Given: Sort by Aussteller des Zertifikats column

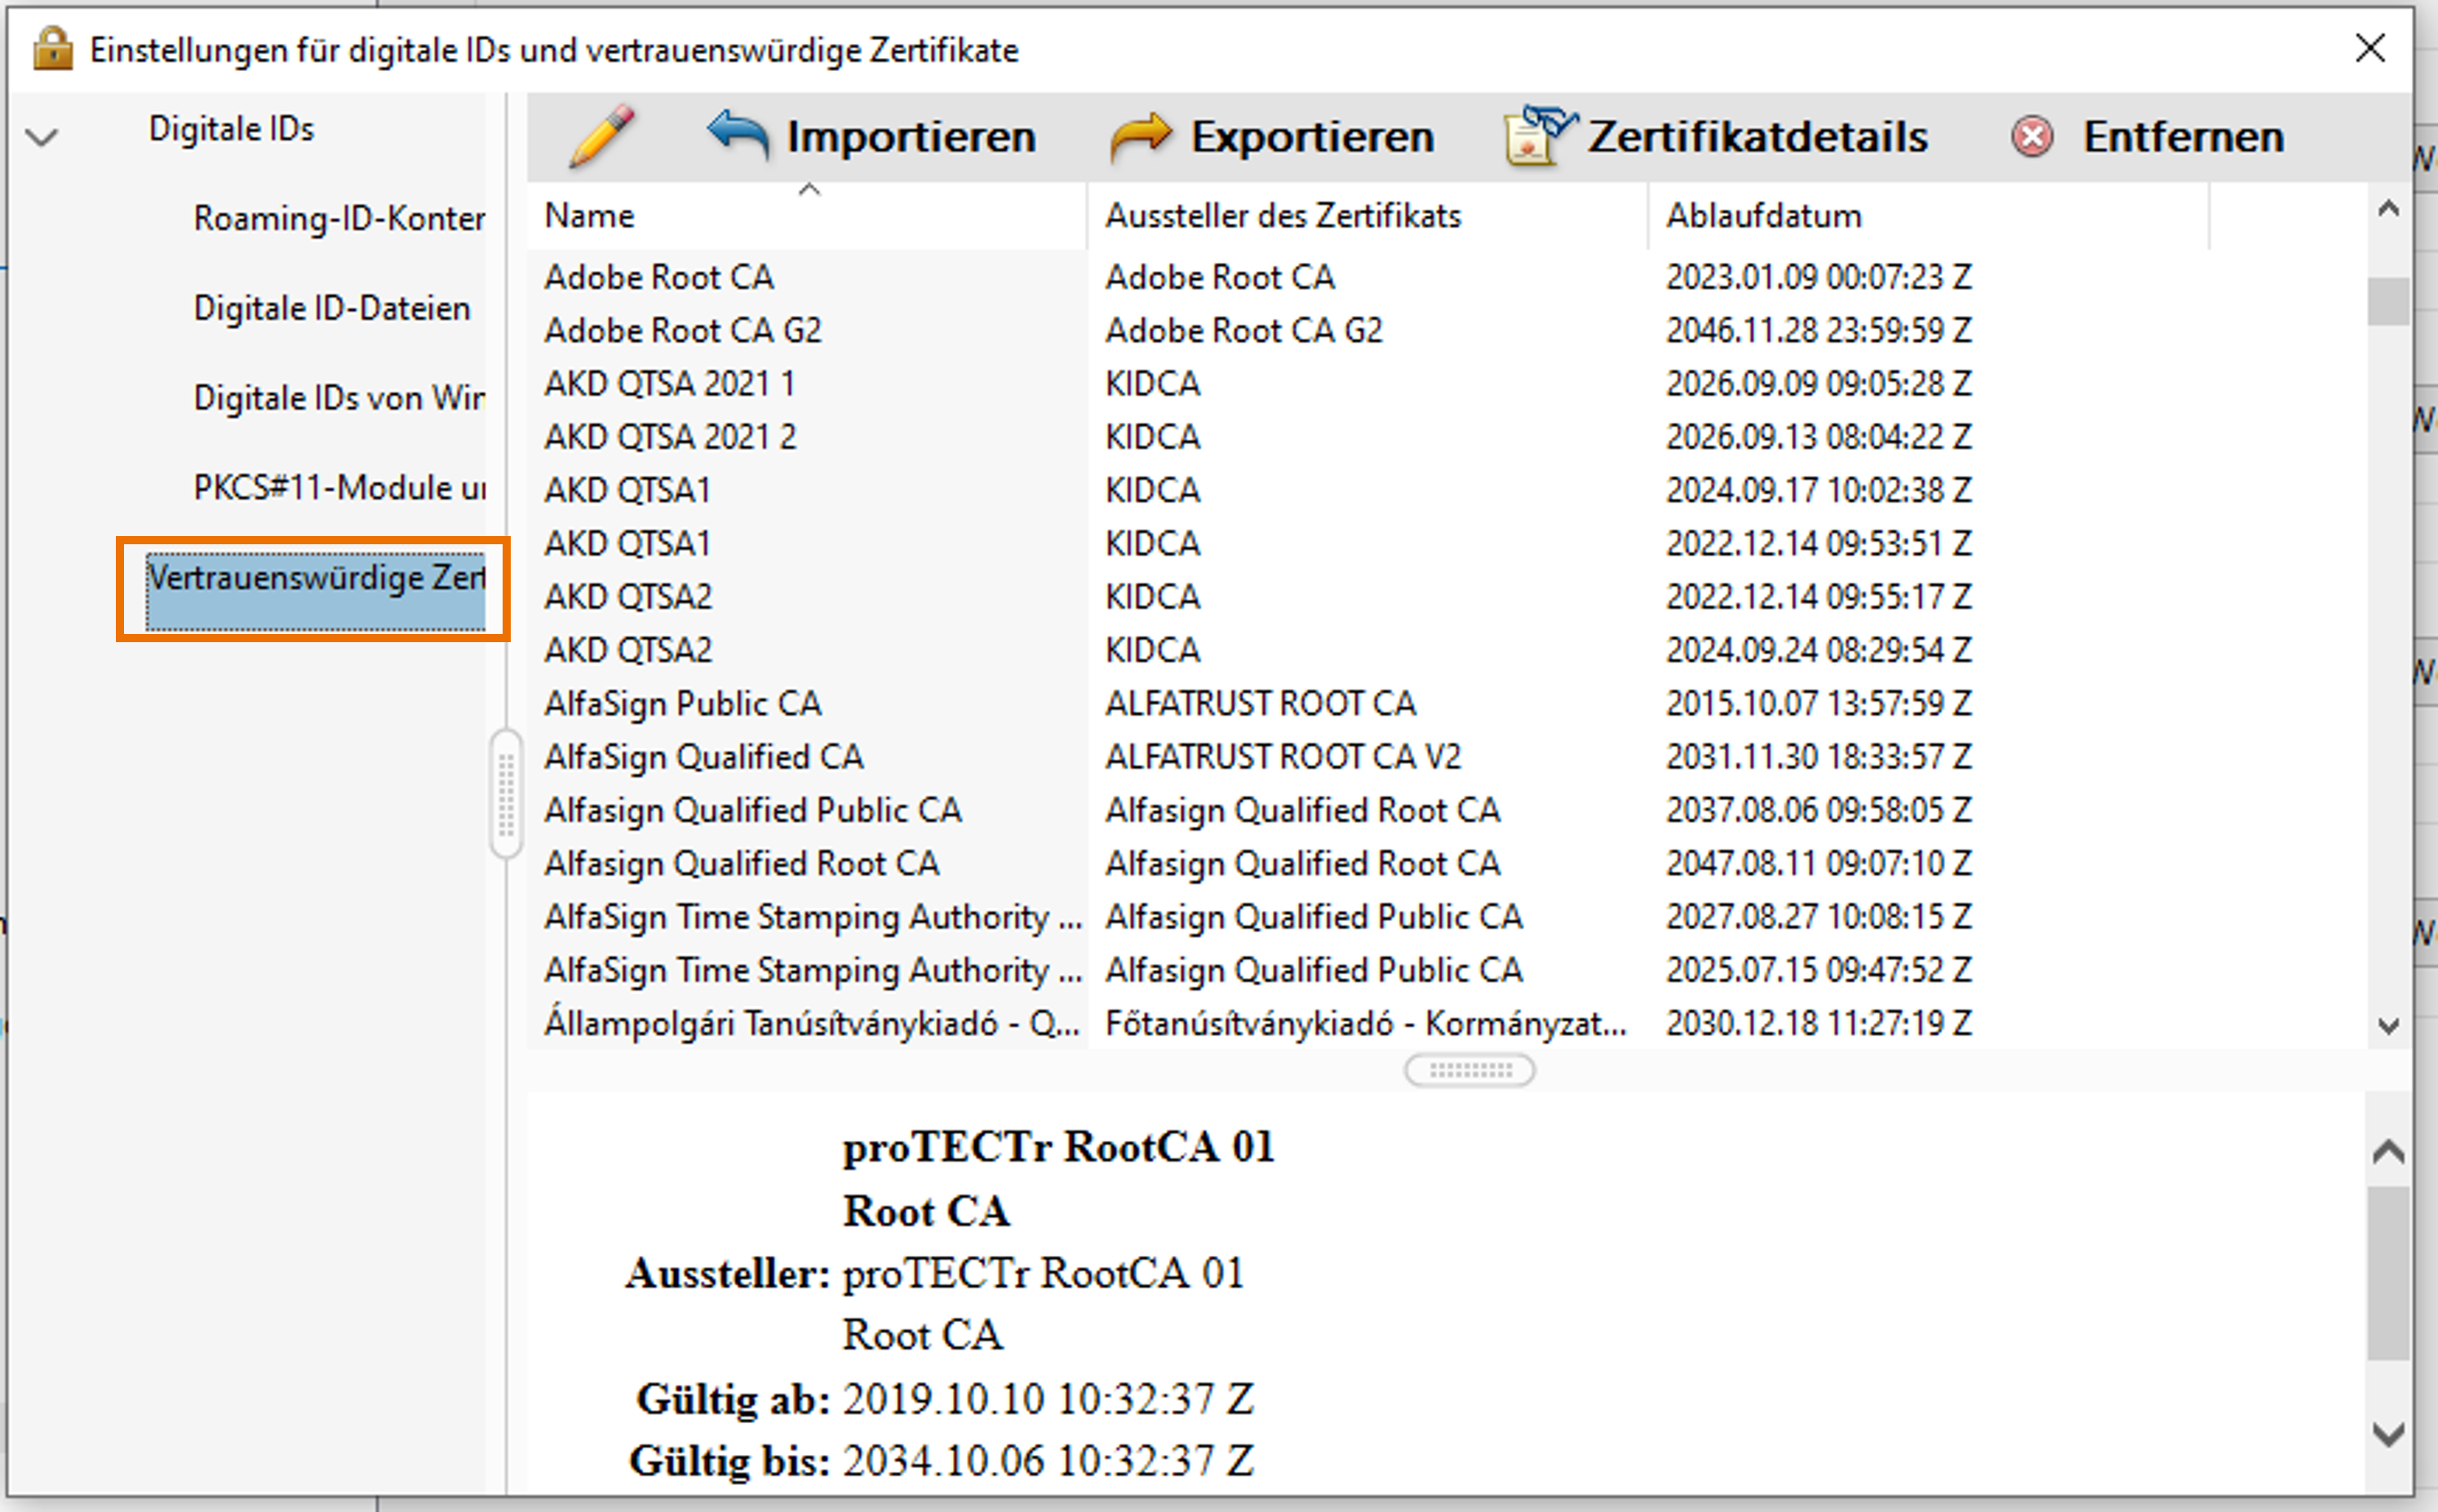Looking at the screenshot, I should point(1282,216).
